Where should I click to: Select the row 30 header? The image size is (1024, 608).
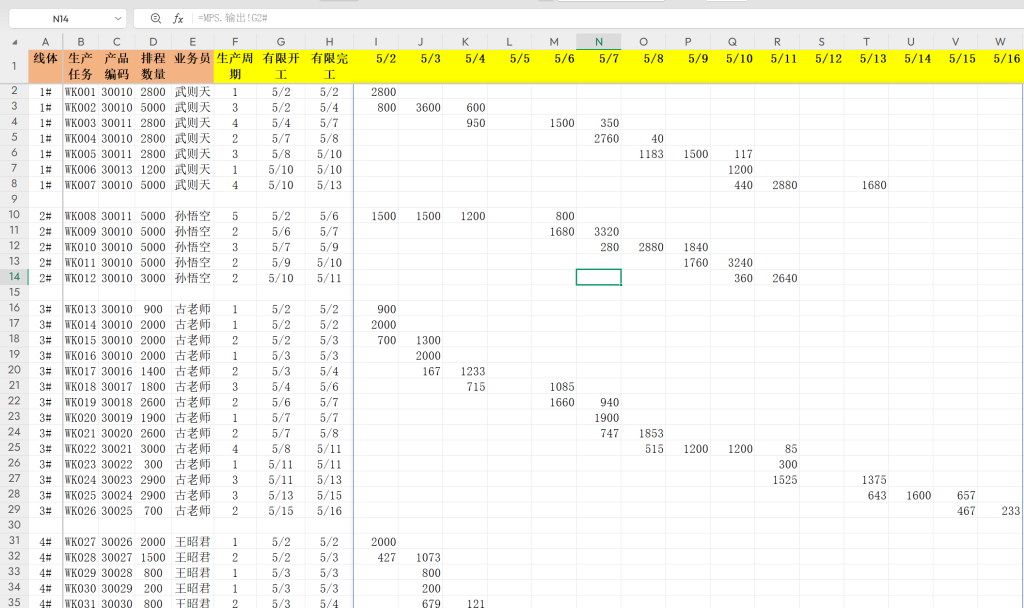click(14, 525)
